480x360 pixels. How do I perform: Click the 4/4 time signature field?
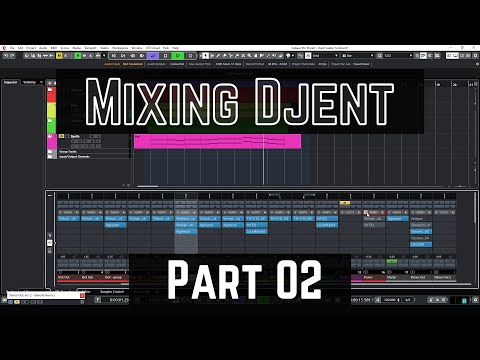coord(408,300)
